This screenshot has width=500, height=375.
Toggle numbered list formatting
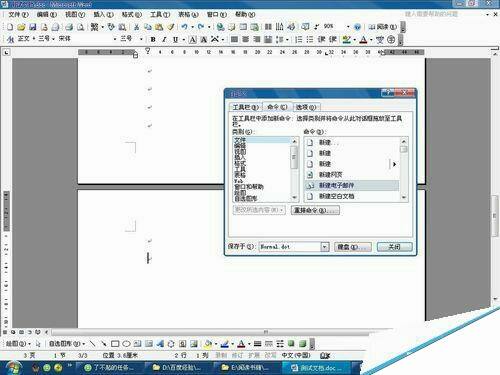click(299, 39)
